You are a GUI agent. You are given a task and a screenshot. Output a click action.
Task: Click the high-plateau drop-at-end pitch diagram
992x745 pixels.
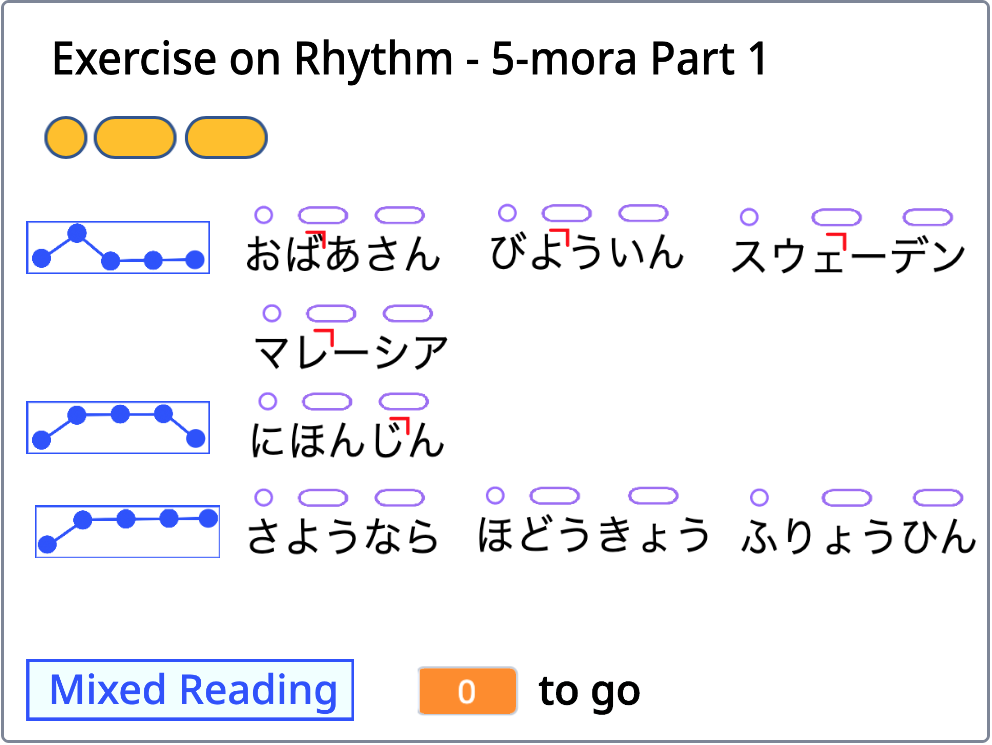(x=117, y=427)
